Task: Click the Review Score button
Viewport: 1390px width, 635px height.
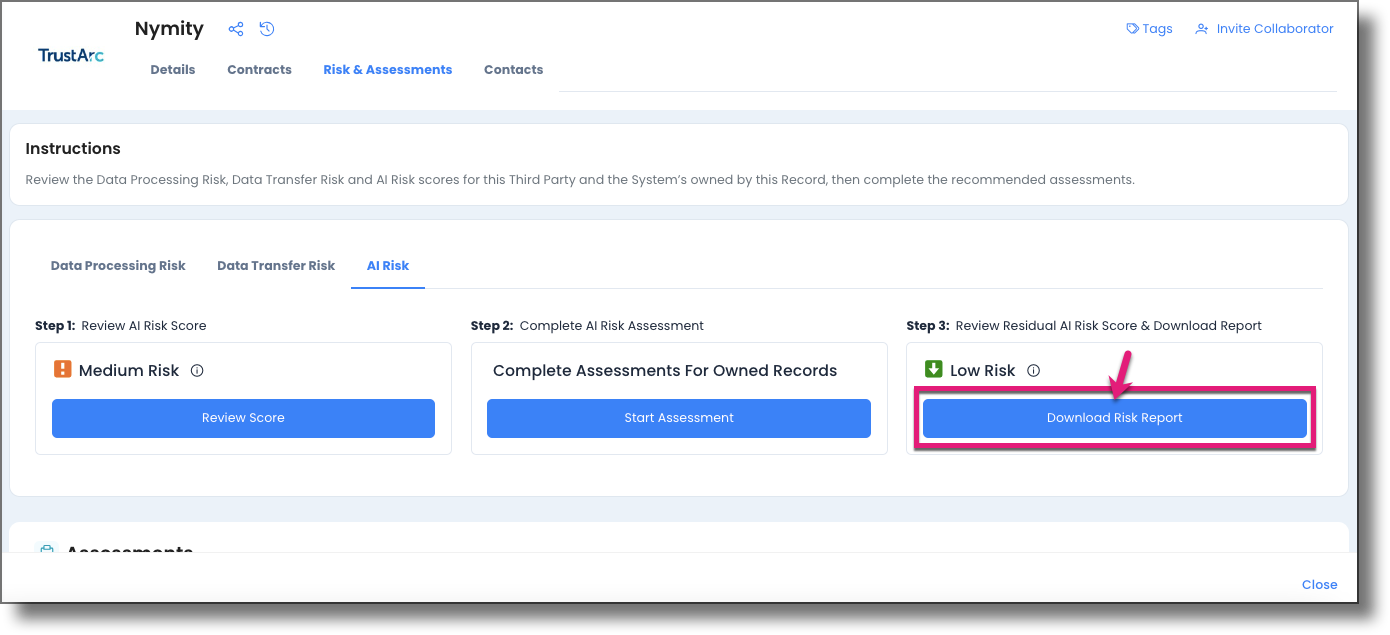Action: [243, 418]
